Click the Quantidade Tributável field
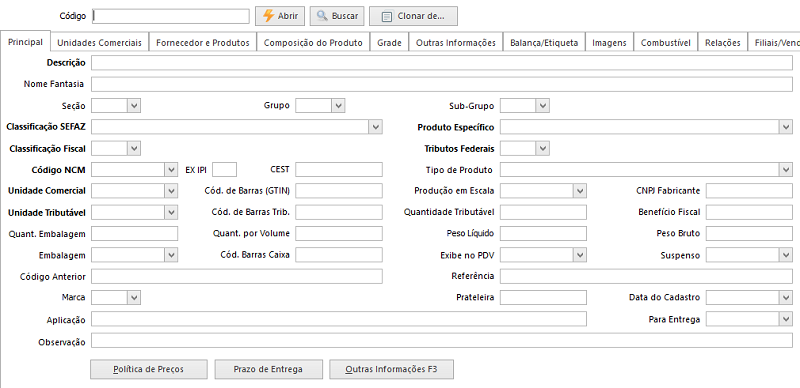 click(543, 212)
